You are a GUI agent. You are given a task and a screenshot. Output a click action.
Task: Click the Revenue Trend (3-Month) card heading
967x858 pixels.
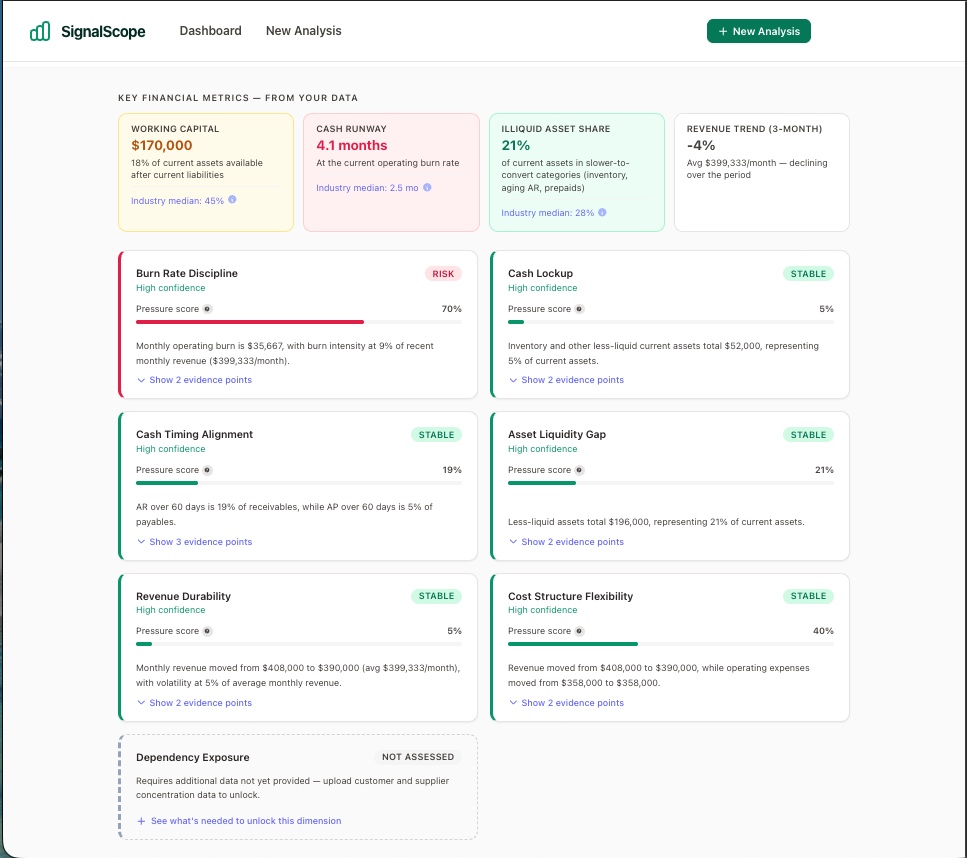point(754,129)
